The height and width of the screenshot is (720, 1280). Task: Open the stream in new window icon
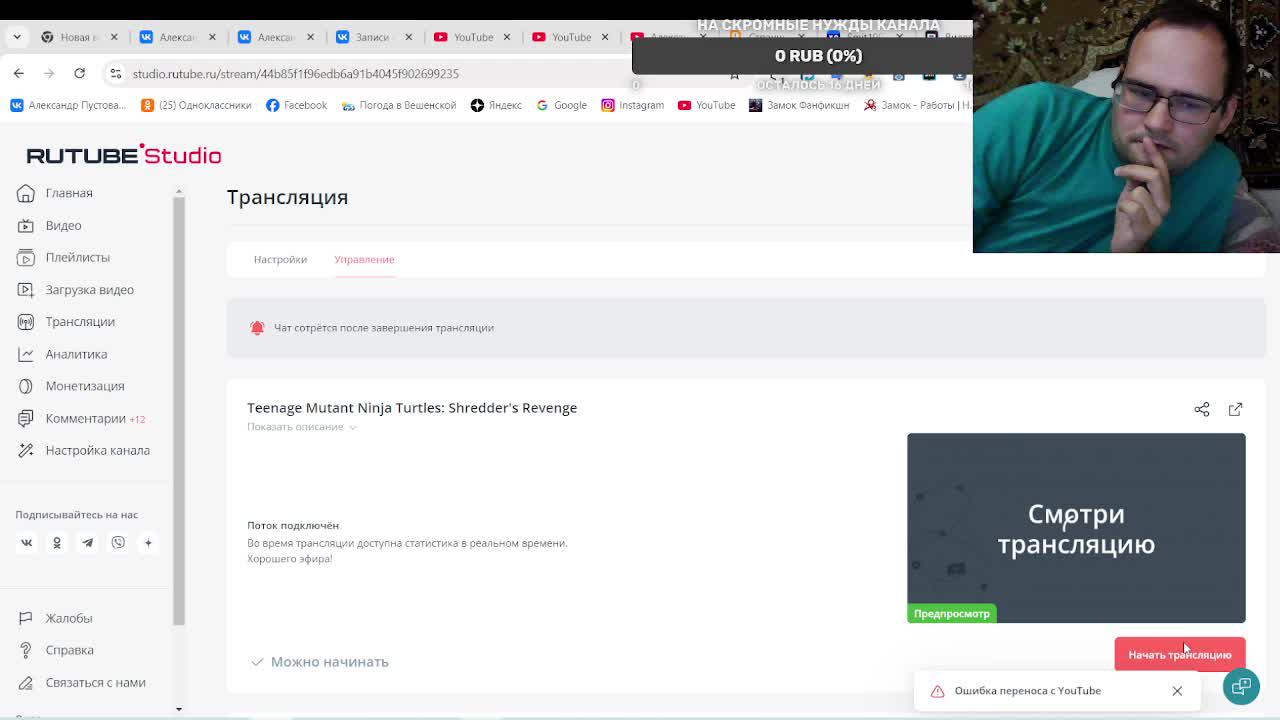point(1236,409)
